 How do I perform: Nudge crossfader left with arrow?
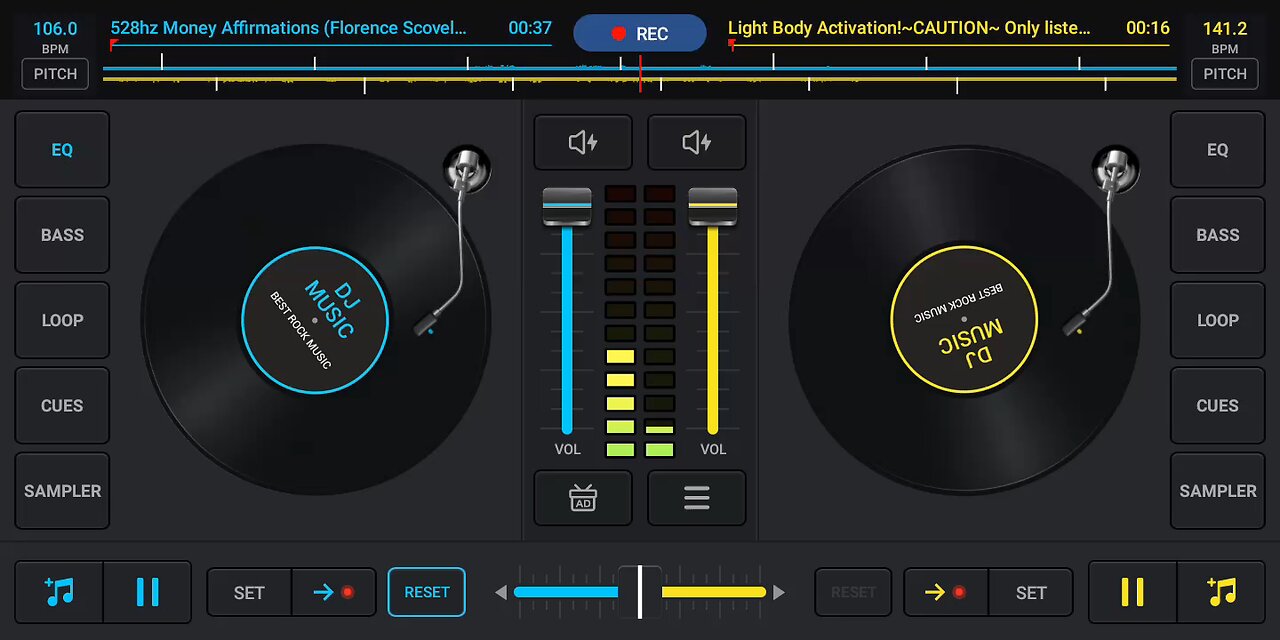pos(501,592)
